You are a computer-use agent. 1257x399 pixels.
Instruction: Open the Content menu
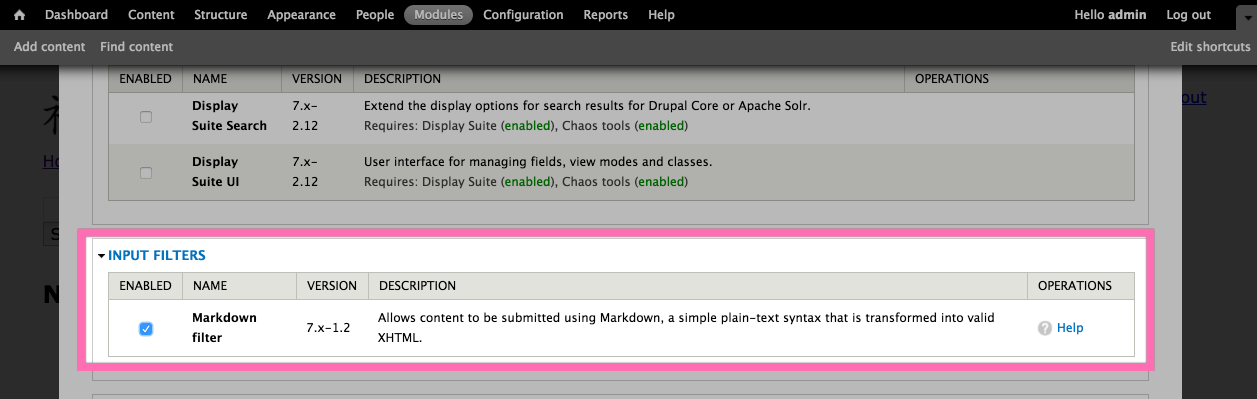click(x=151, y=15)
